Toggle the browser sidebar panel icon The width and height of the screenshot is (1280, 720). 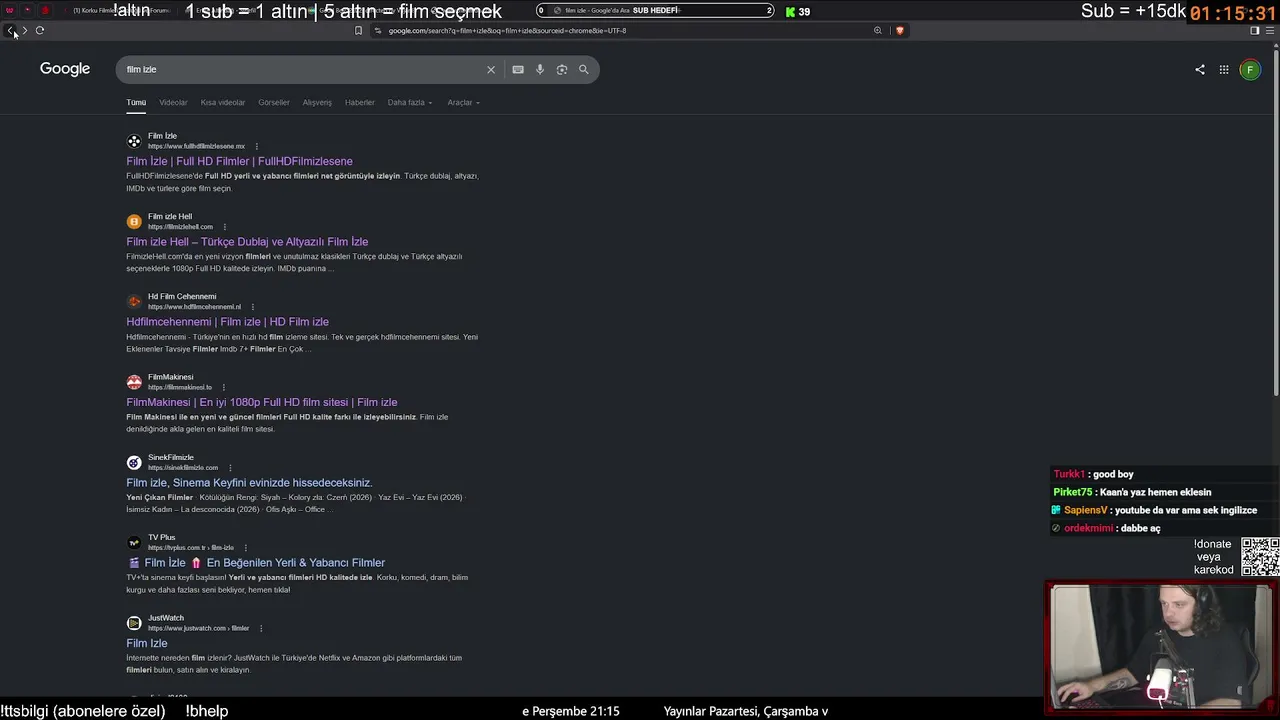tap(1255, 31)
